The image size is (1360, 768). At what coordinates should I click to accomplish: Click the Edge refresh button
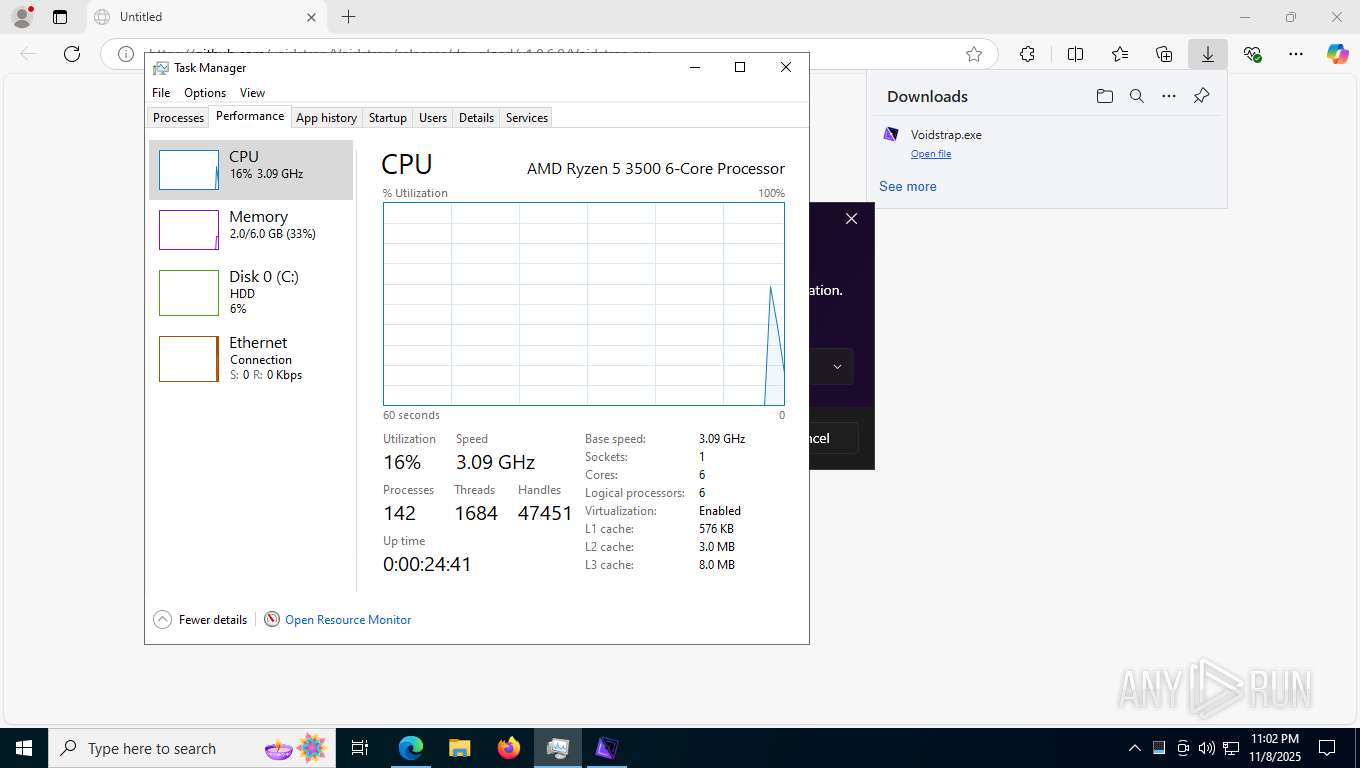pyautogui.click(x=72, y=54)
